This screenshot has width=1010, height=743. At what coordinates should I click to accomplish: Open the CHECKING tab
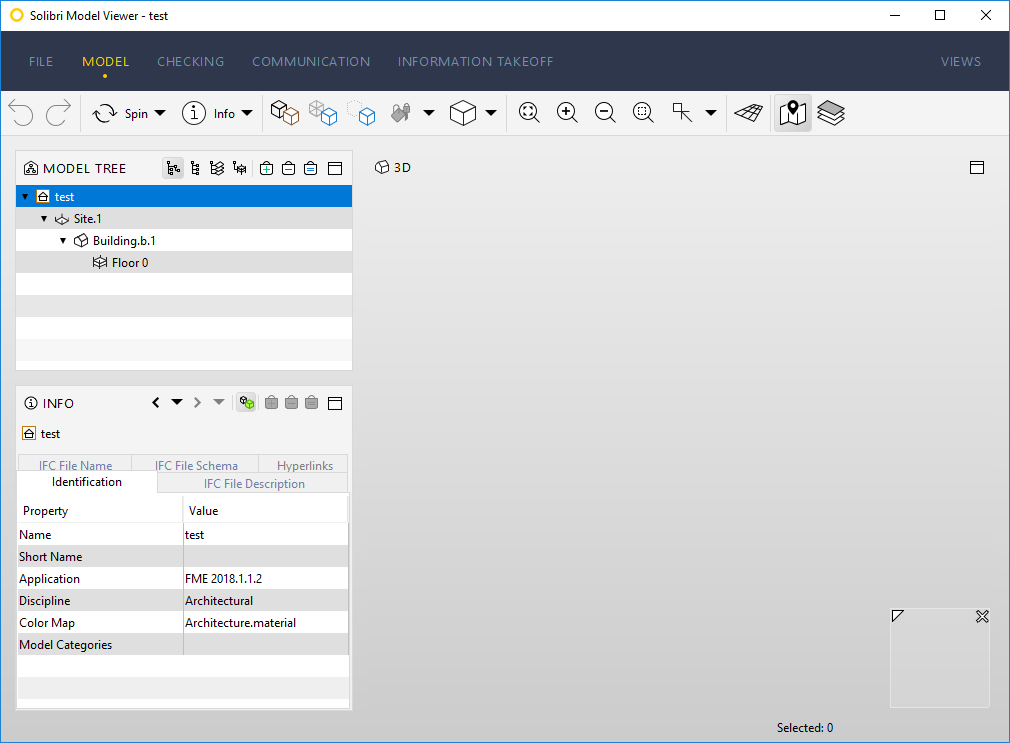191,62
